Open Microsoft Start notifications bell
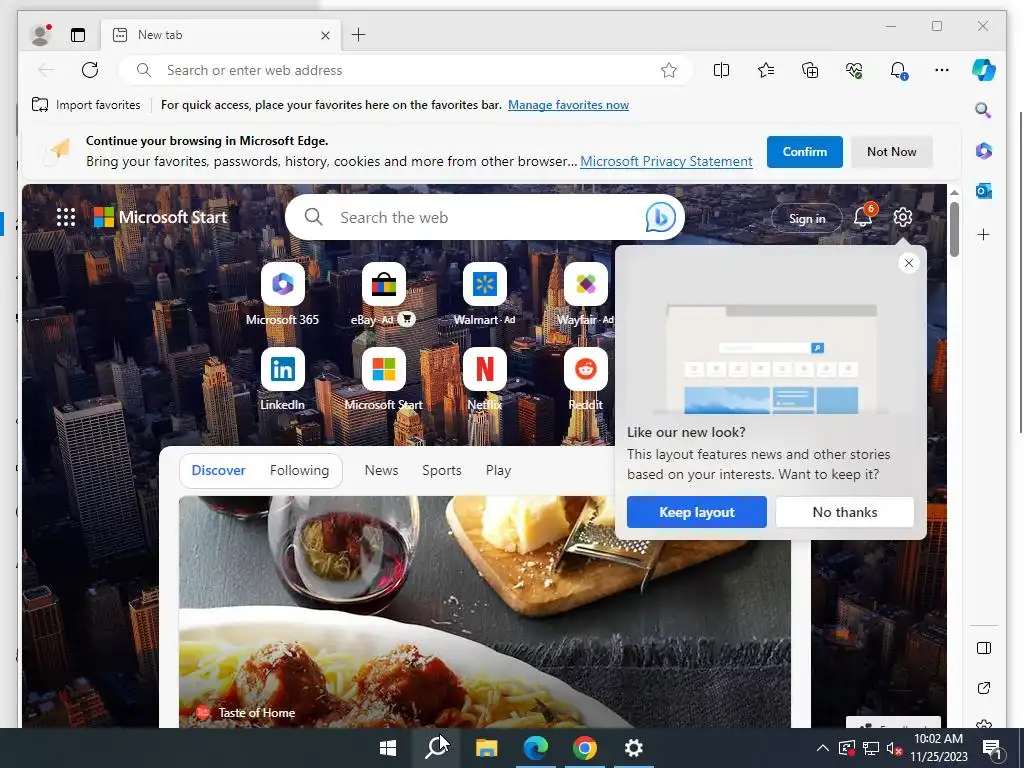This screenshot has height=768, width=1024. 863,217
